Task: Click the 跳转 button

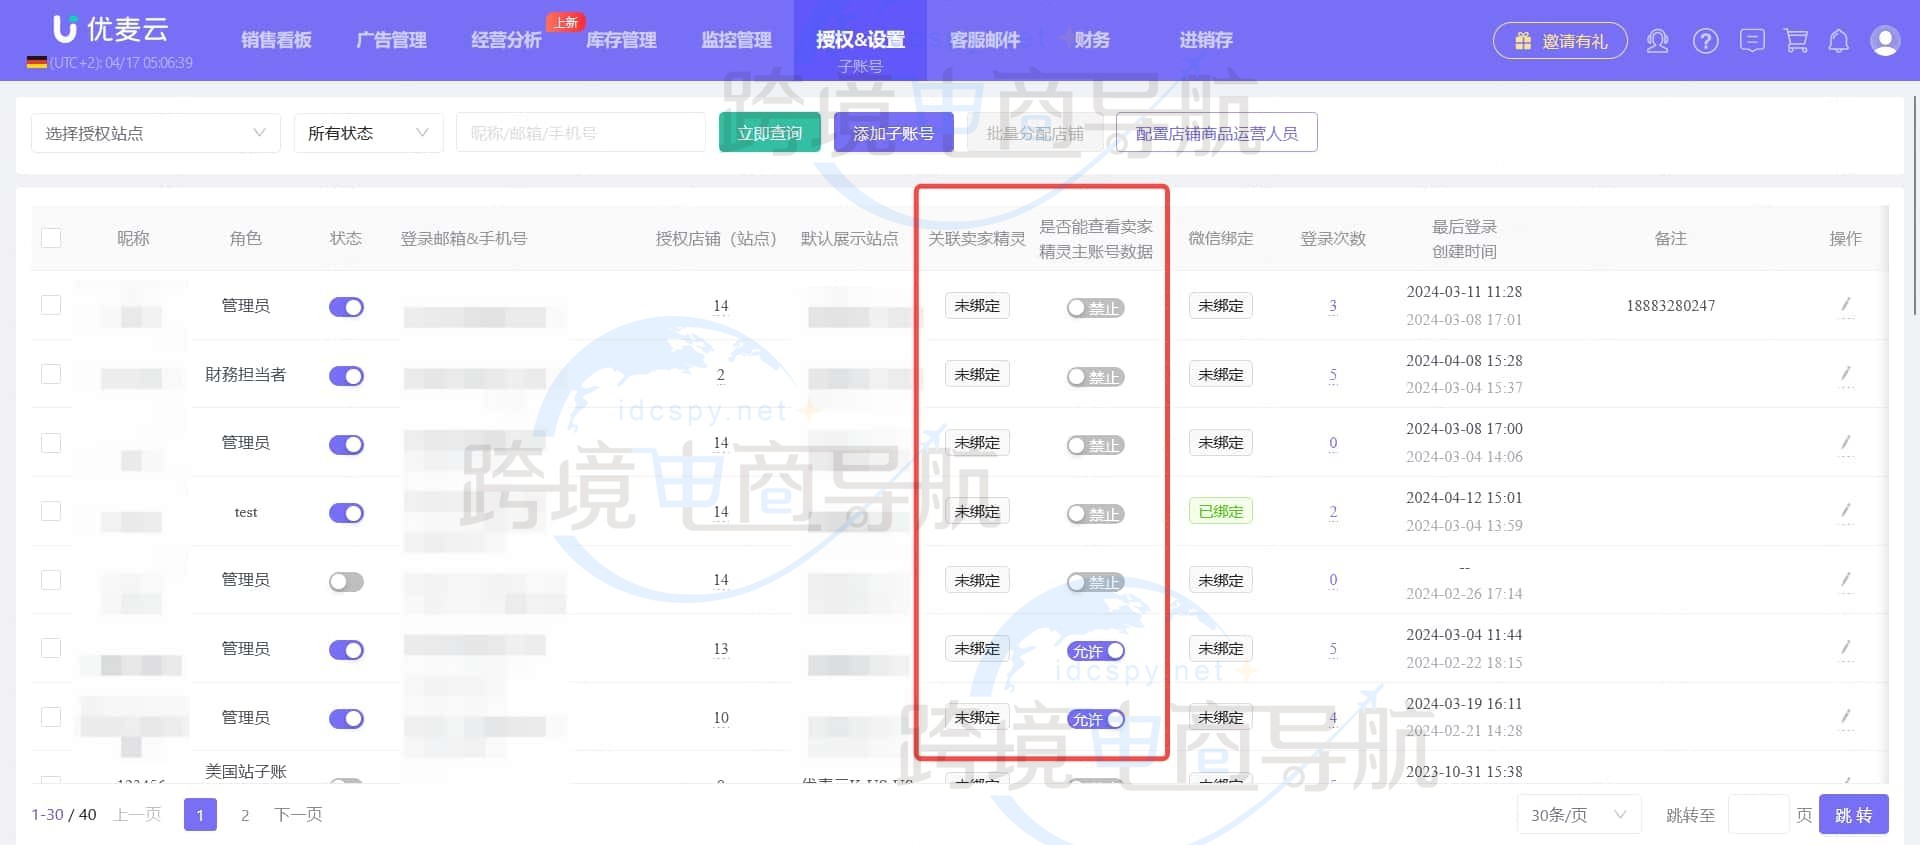Action: pyautogui.click(x=1853, y=815)
